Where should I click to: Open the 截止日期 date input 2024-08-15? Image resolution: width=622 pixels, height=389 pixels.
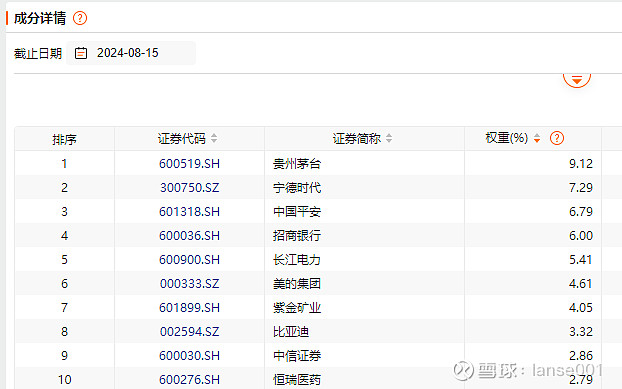pos(131,53)
